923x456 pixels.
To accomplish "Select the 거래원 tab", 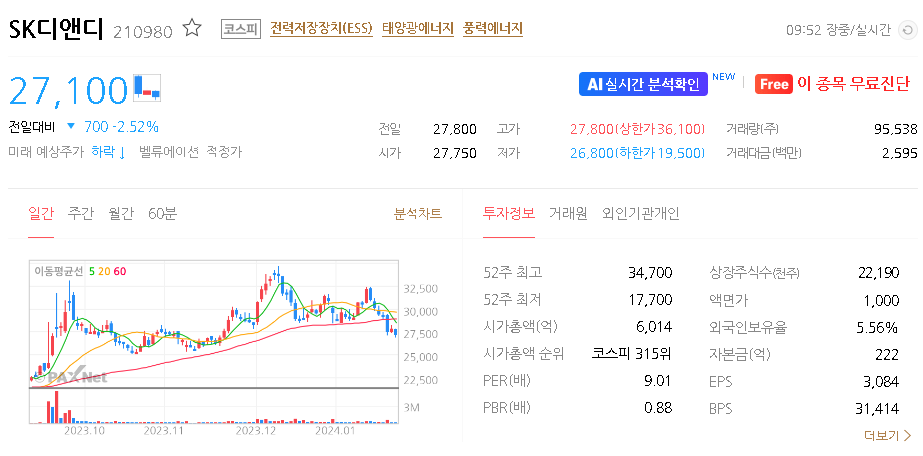I will click(568, 213).
